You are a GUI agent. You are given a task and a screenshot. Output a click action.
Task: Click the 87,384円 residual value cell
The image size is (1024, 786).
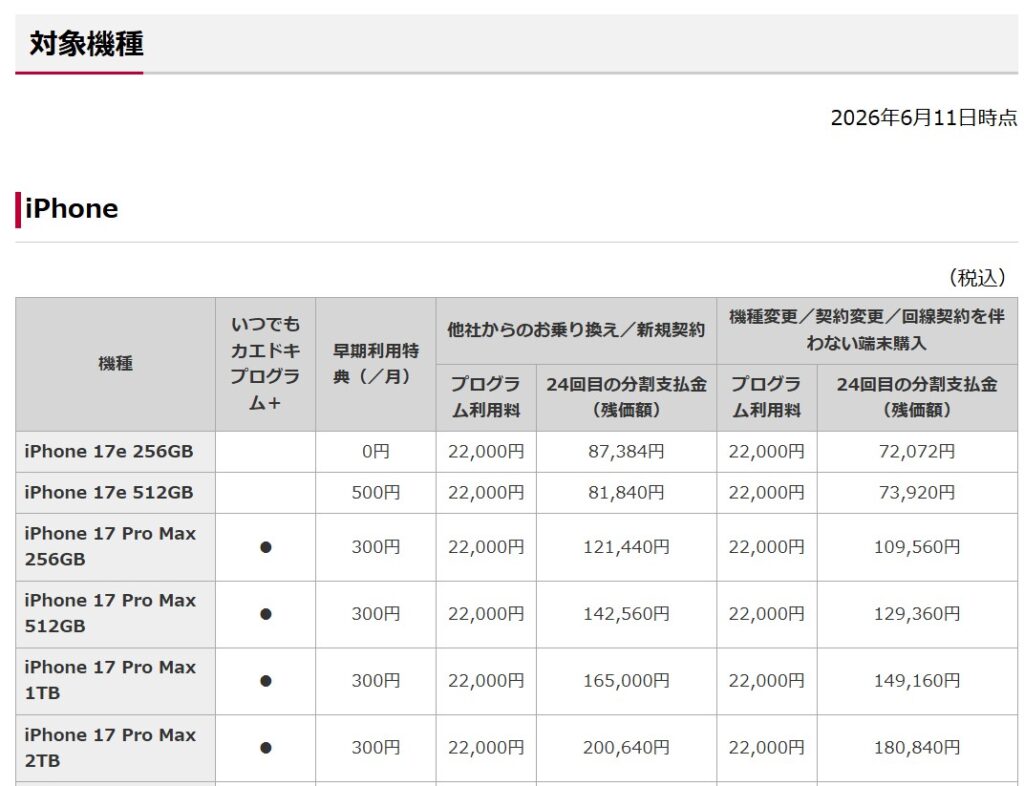click(626, 452)
